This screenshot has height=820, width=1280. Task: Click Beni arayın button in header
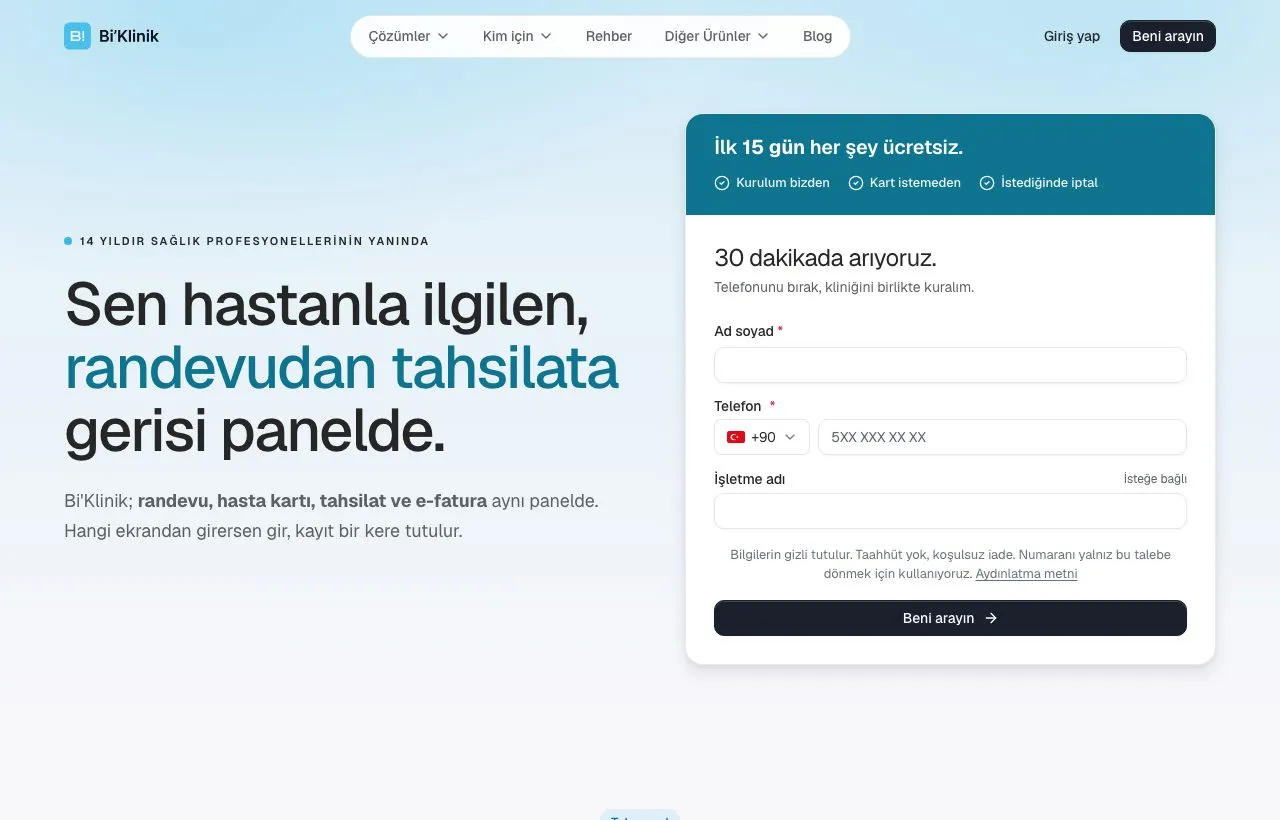(x=1168, y=36)
